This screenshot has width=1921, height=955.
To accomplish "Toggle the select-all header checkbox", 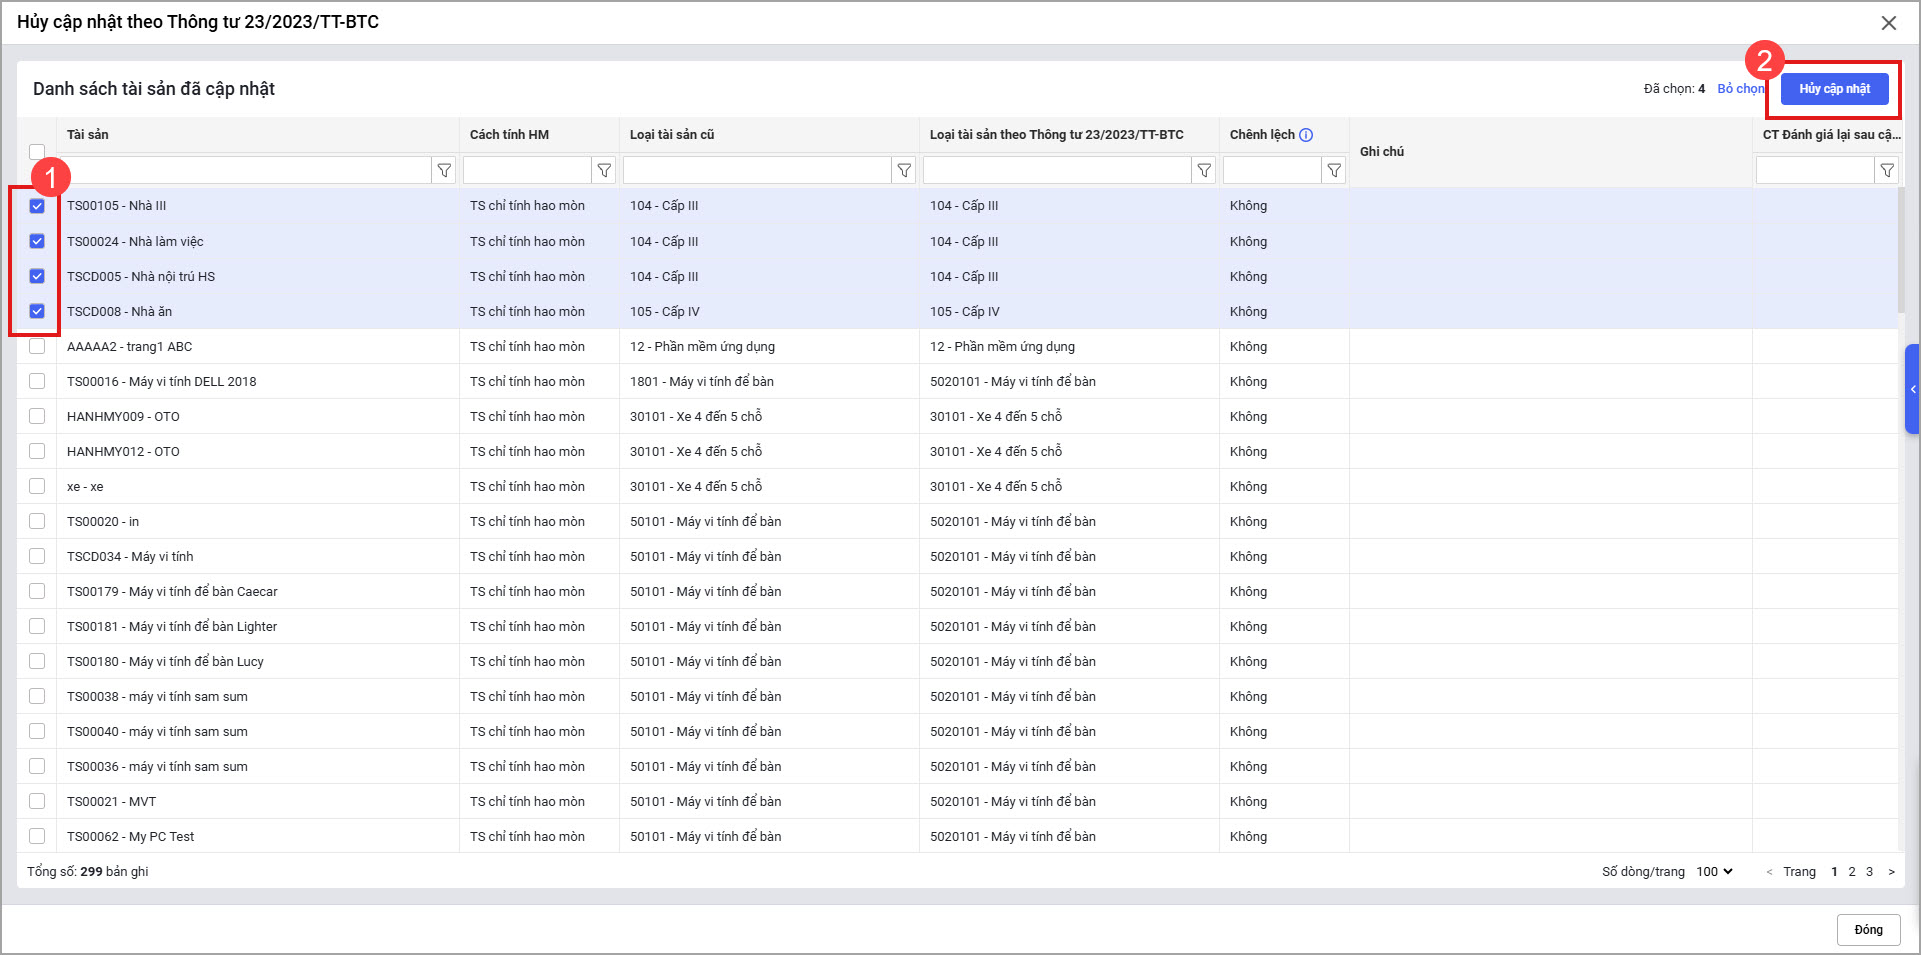I will tap(37, 152).
